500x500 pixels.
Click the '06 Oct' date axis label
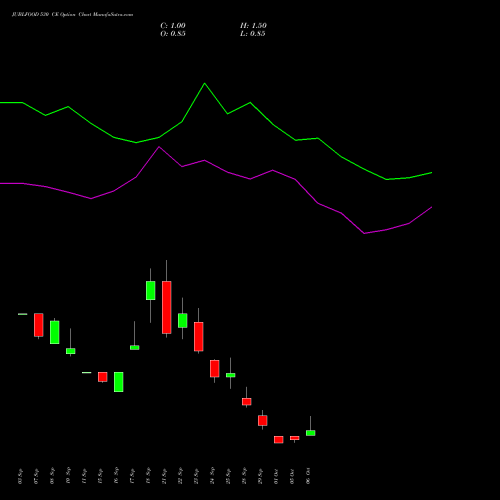click(308, 476)
